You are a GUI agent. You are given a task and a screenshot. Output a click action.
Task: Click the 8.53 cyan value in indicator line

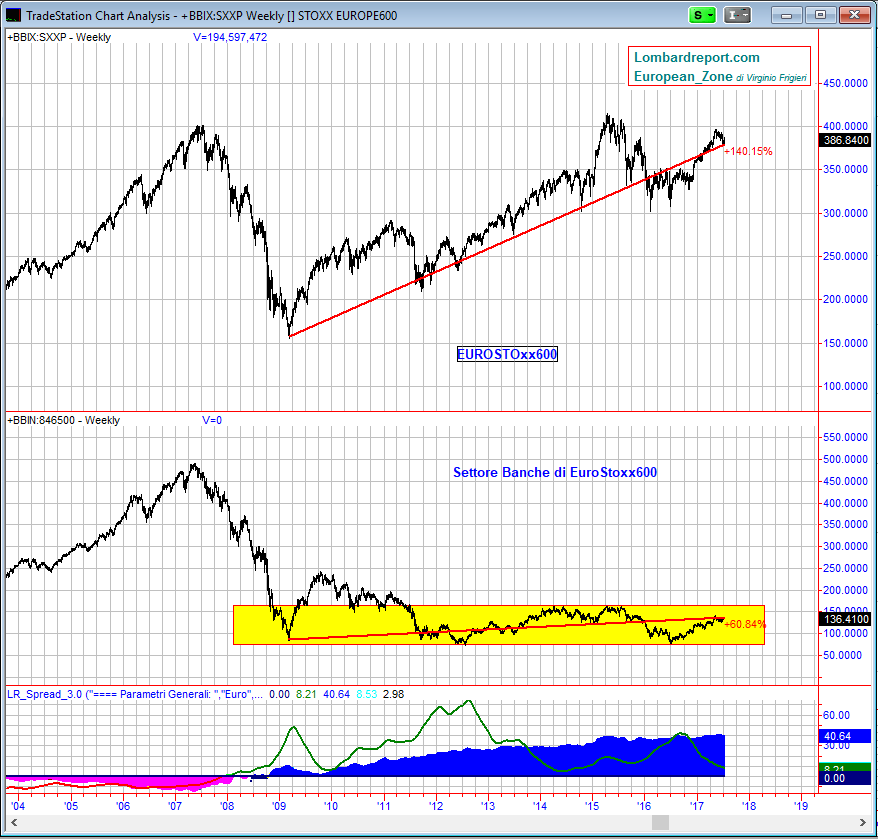coord(367,694)
